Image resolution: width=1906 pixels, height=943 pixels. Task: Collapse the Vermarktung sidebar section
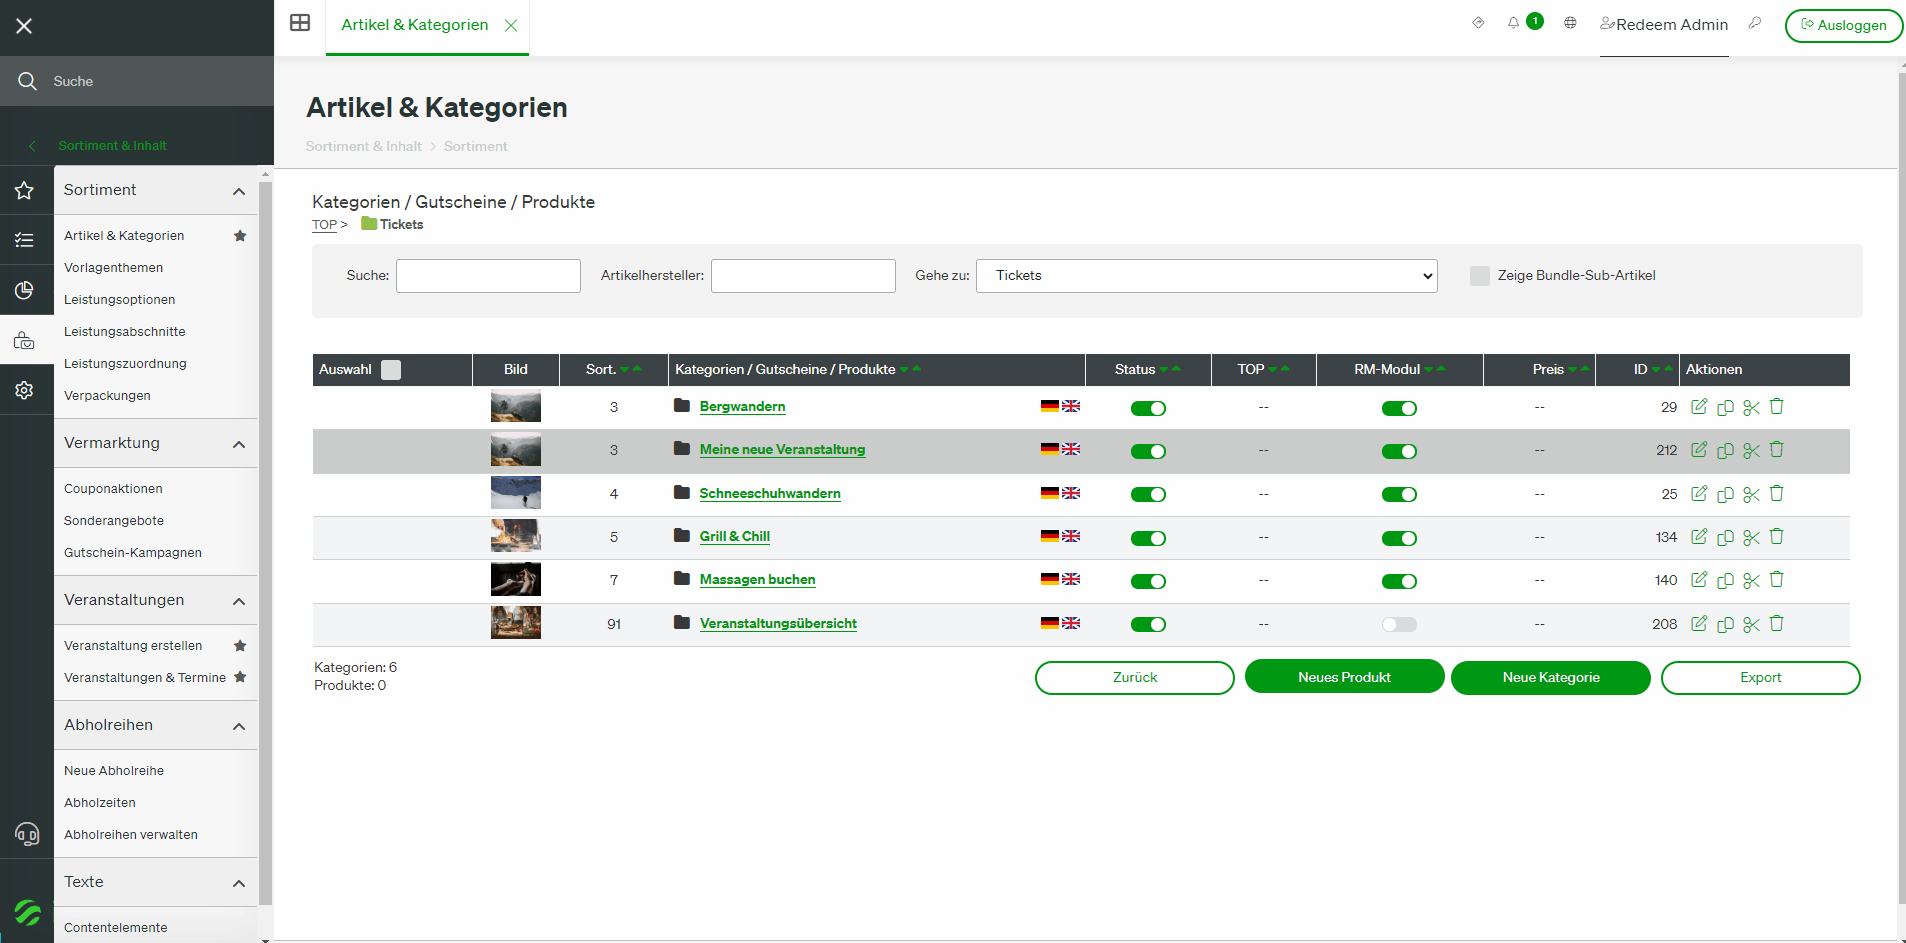pos(239,444)
